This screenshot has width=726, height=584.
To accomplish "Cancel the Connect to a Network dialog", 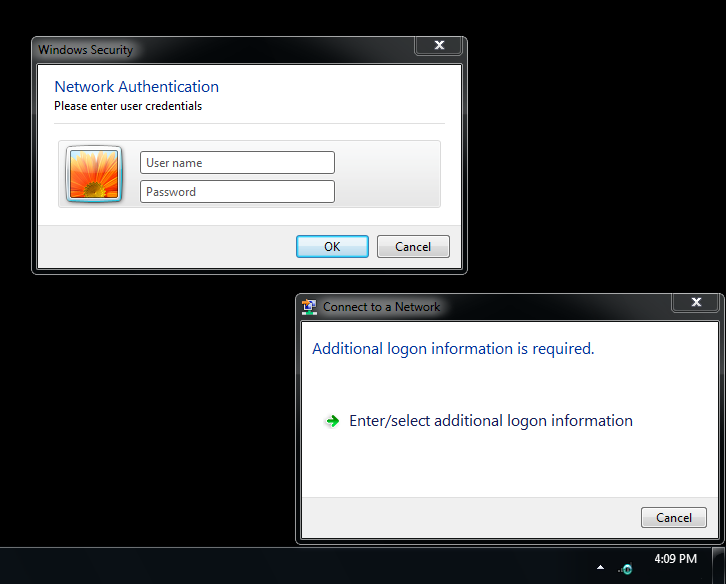I will tap(673, 518).
